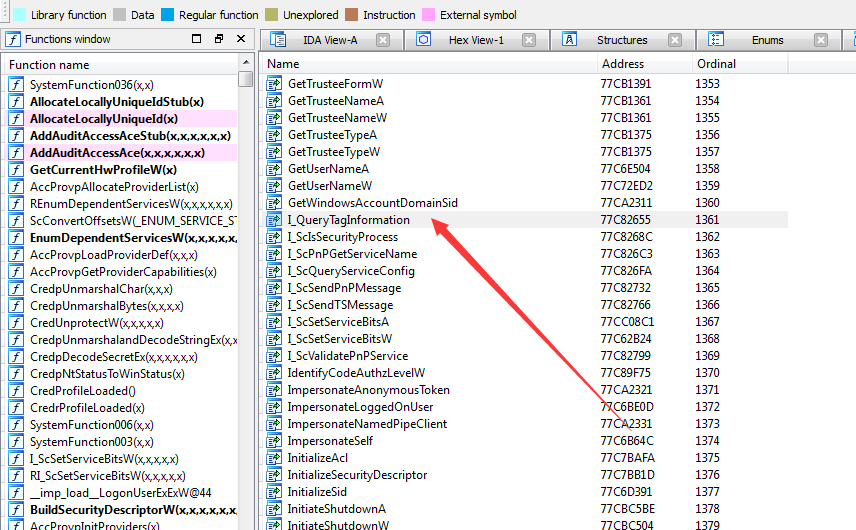
Task: Click the export icon for IdentifyCodeAuthzLevelW
Action: point(274,373)
